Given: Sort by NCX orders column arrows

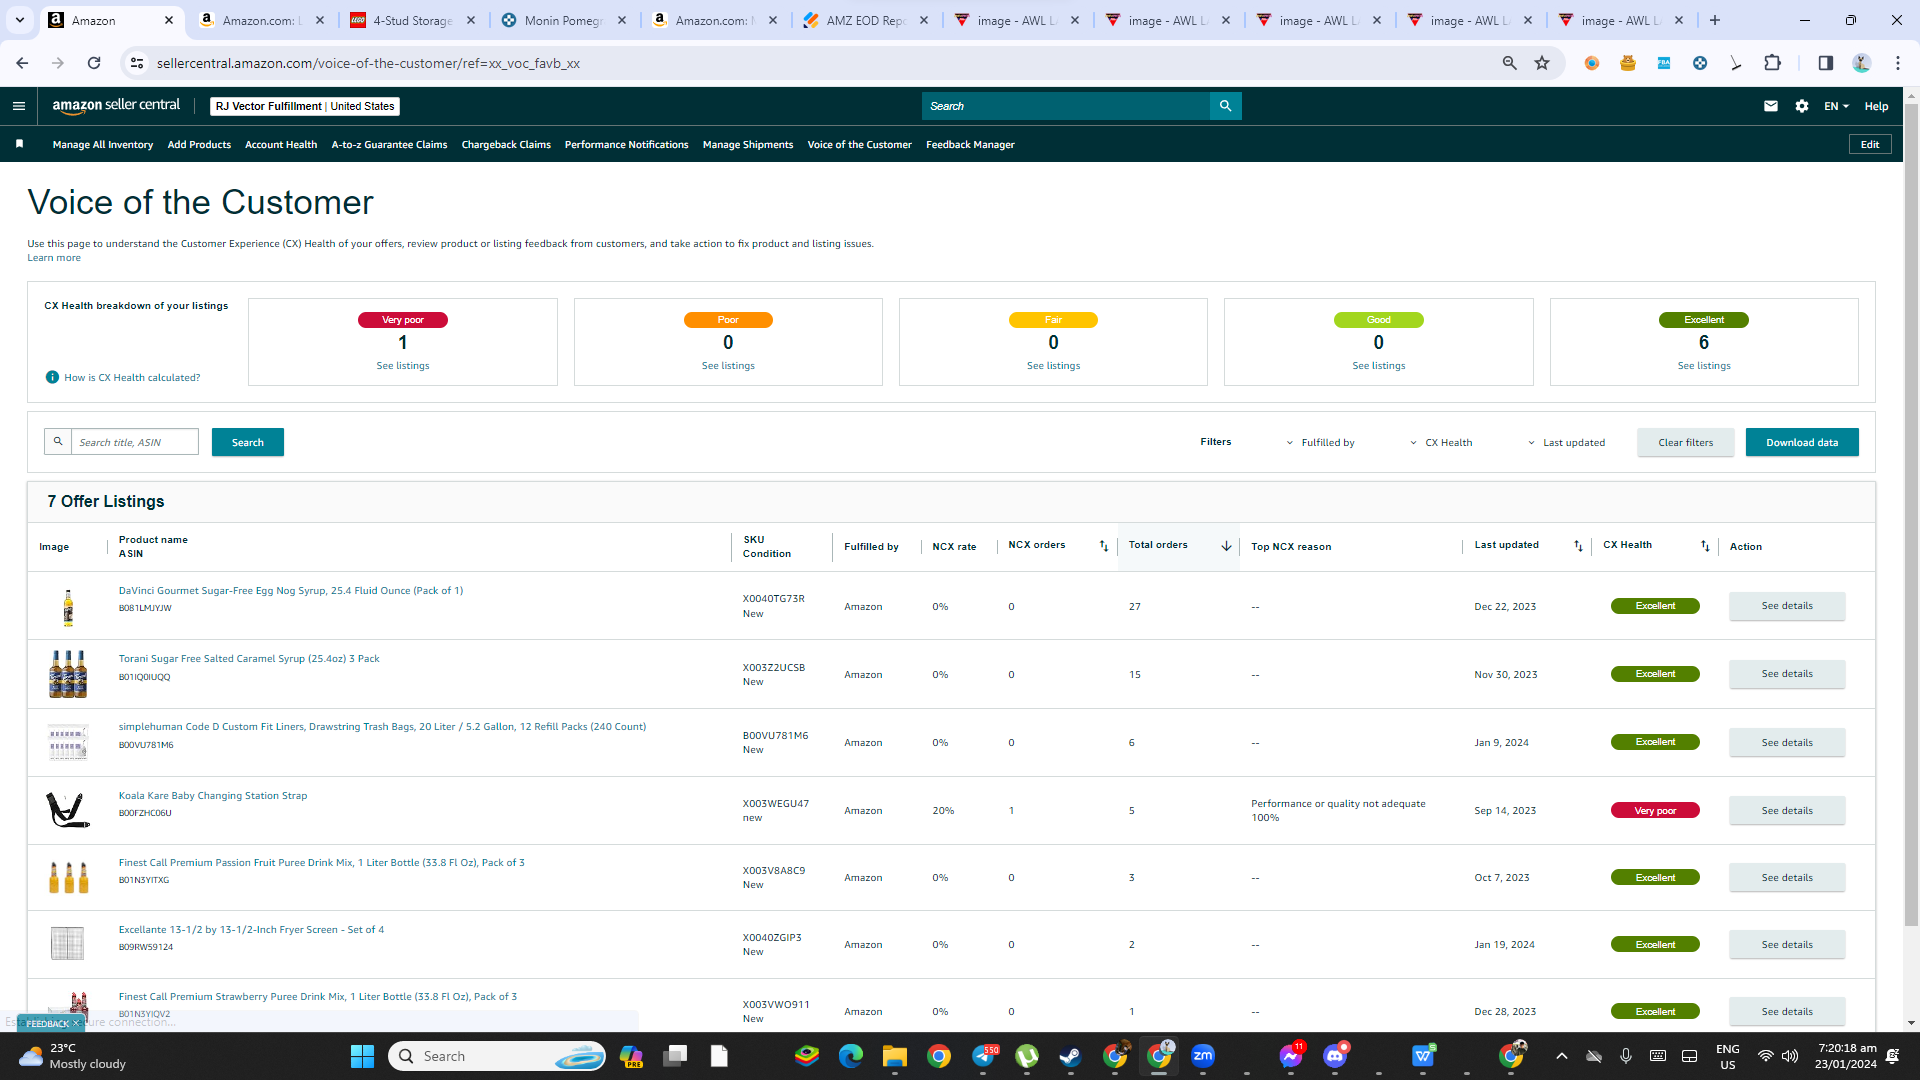Looking at the screenshot, I should 1104,546.
